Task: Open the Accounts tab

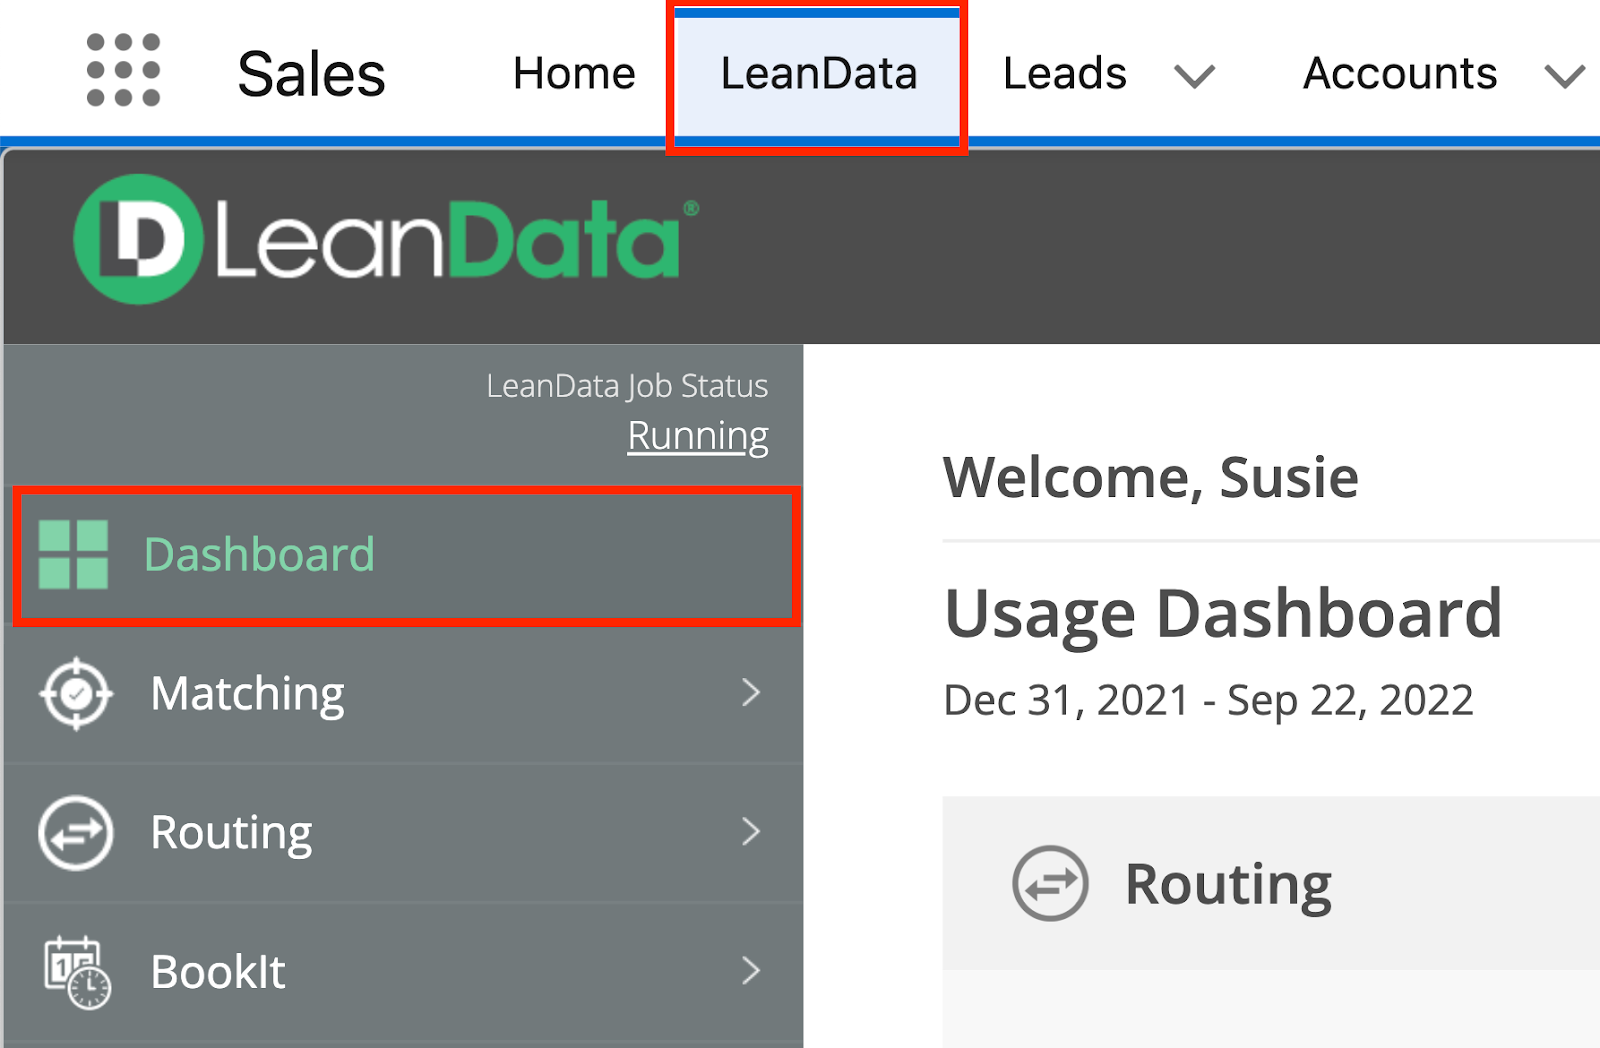Action: [x=1399, y=74]
